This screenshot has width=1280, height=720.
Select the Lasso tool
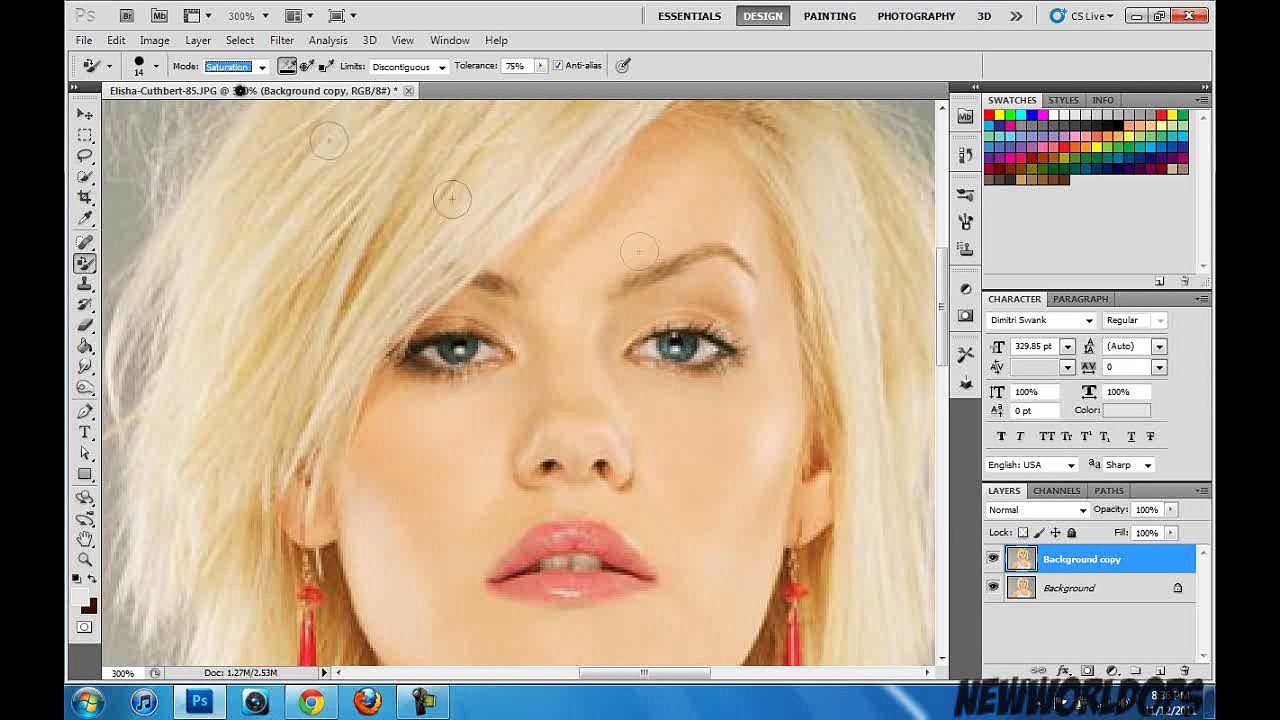pyautogui.click(x=85, y=156)
